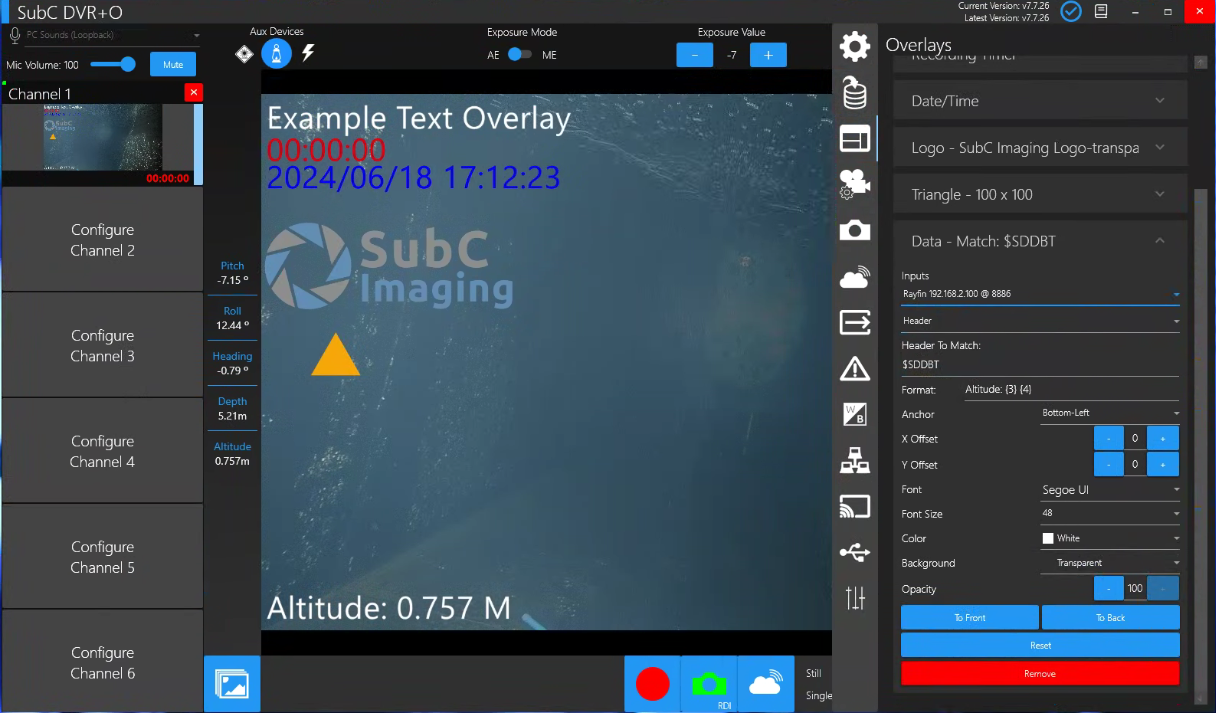The width and height of the screenshot is (1216, 713).
Task: Toggle exposure mode between AE and ME
Action: pyautogui.click(x=520, y=55)
